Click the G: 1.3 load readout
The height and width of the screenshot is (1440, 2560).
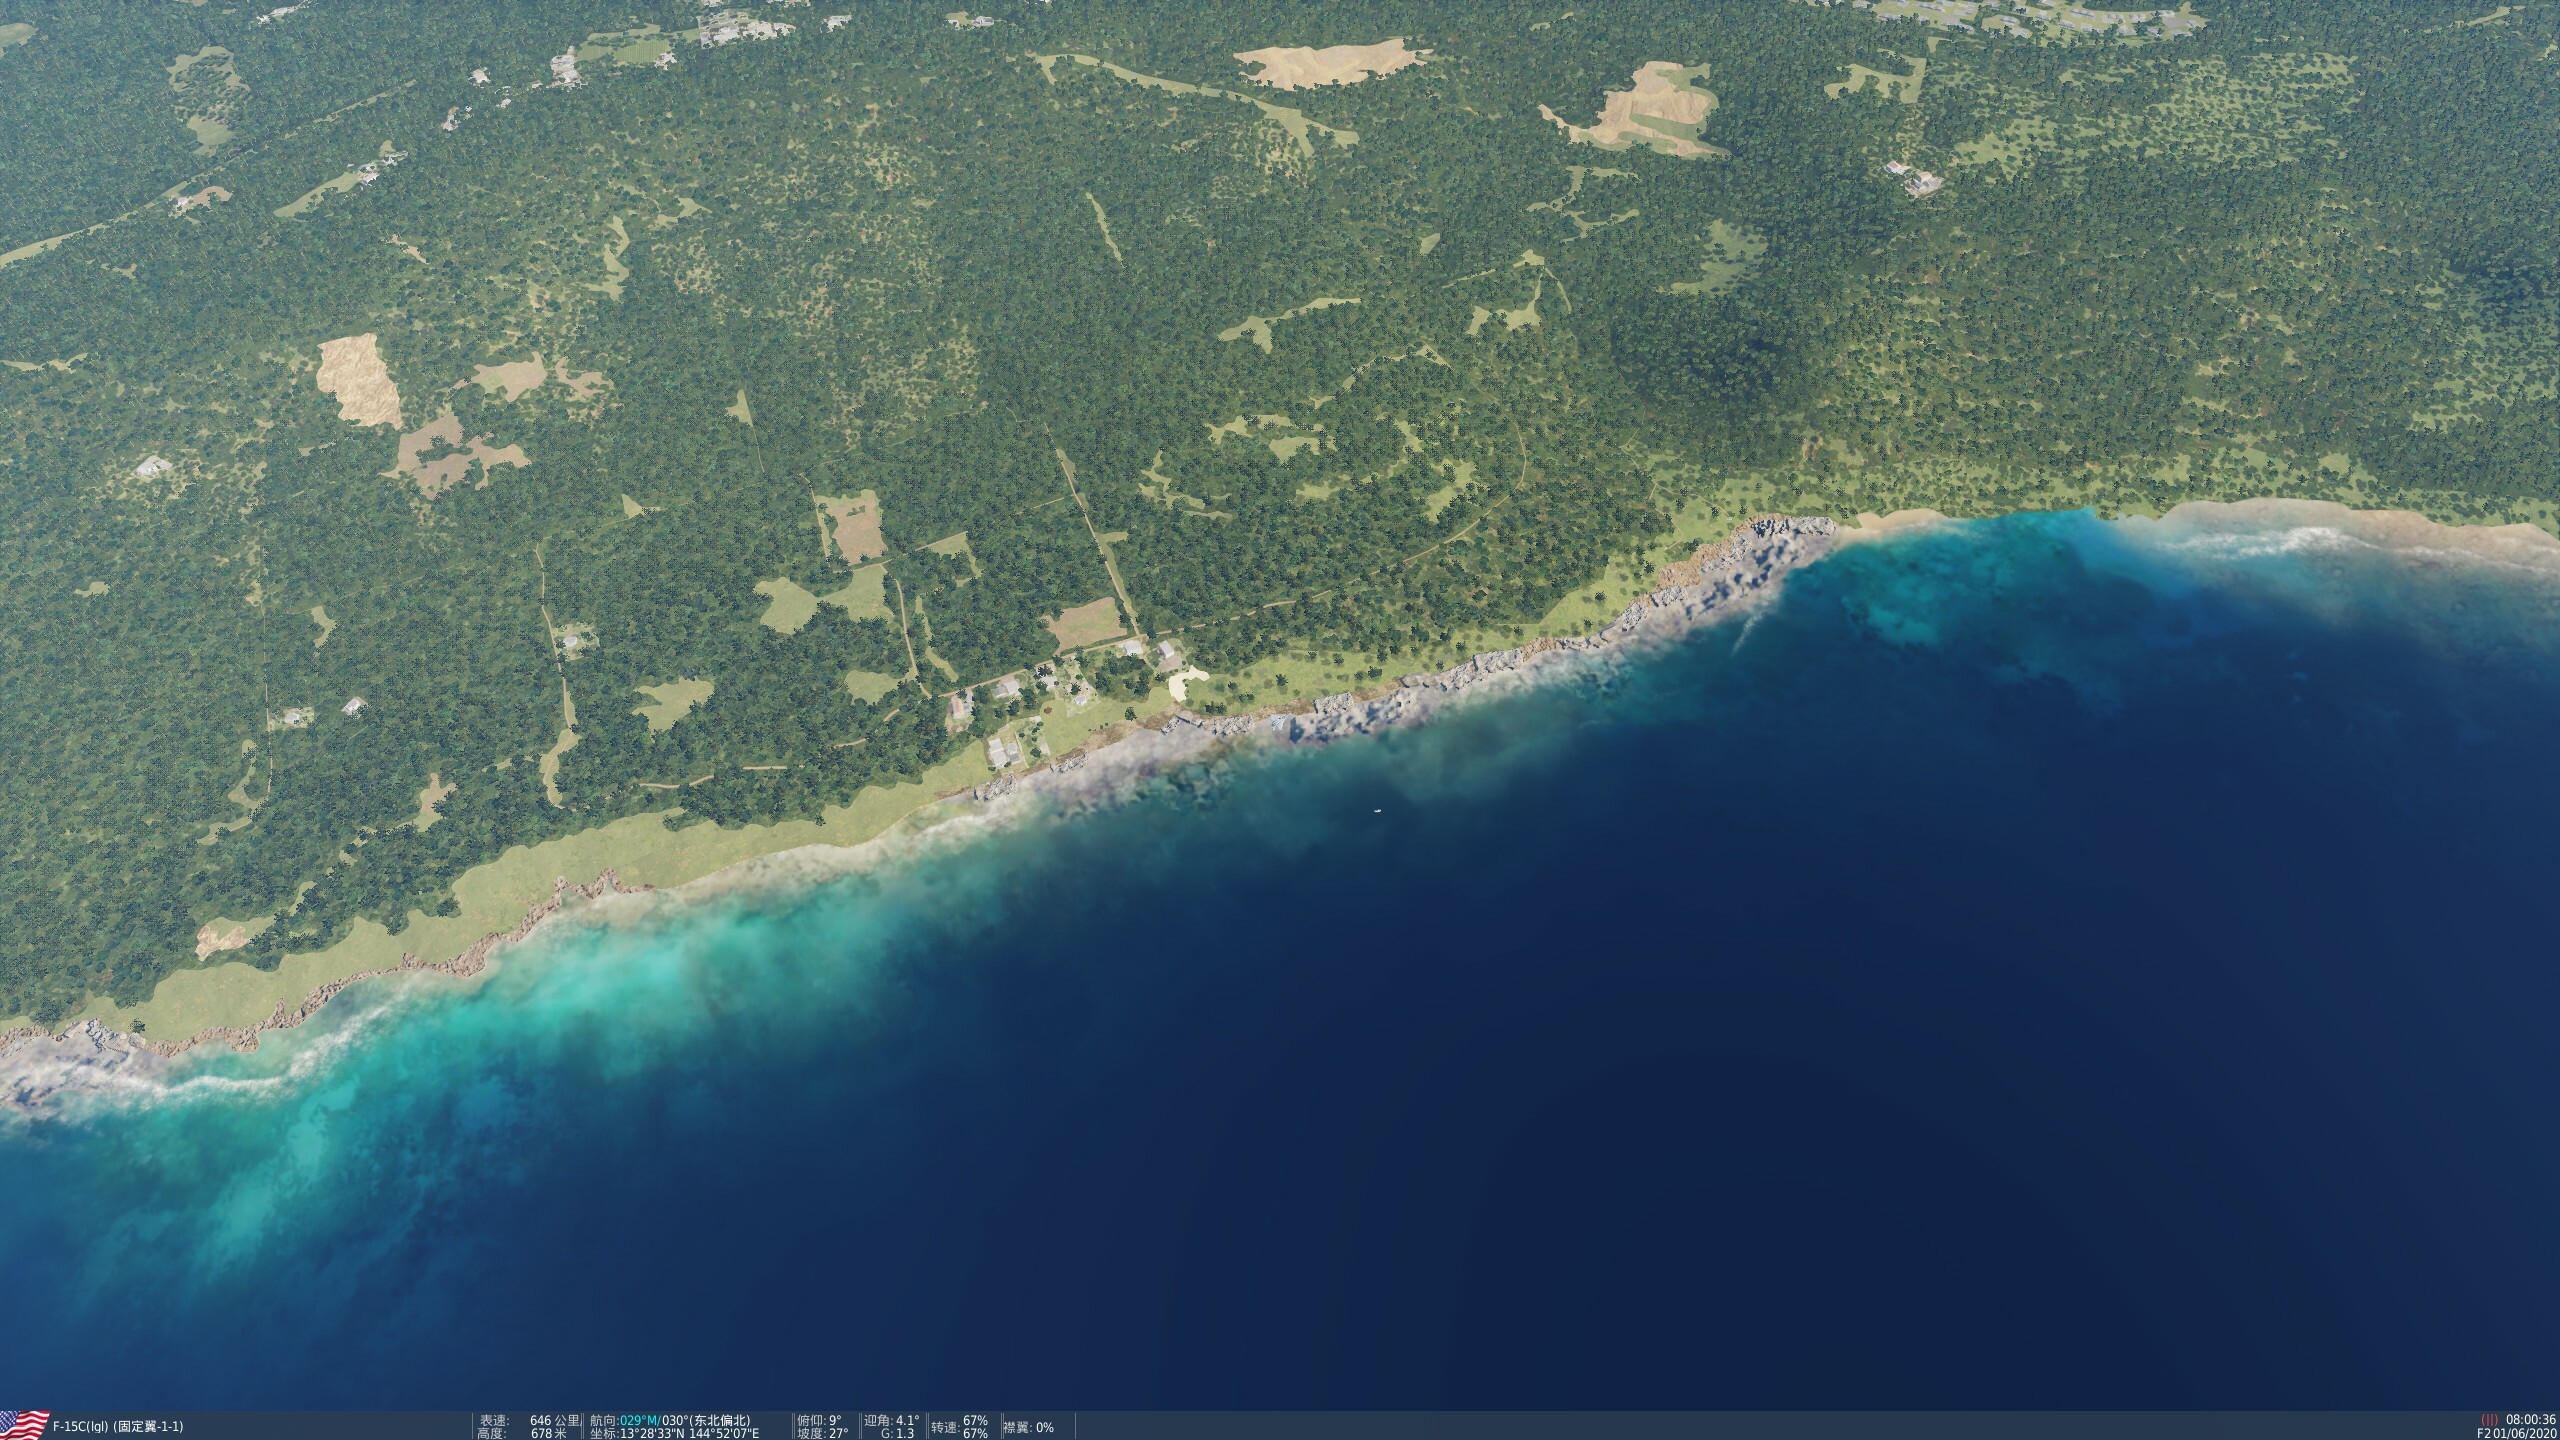(x=897, y=1433)
